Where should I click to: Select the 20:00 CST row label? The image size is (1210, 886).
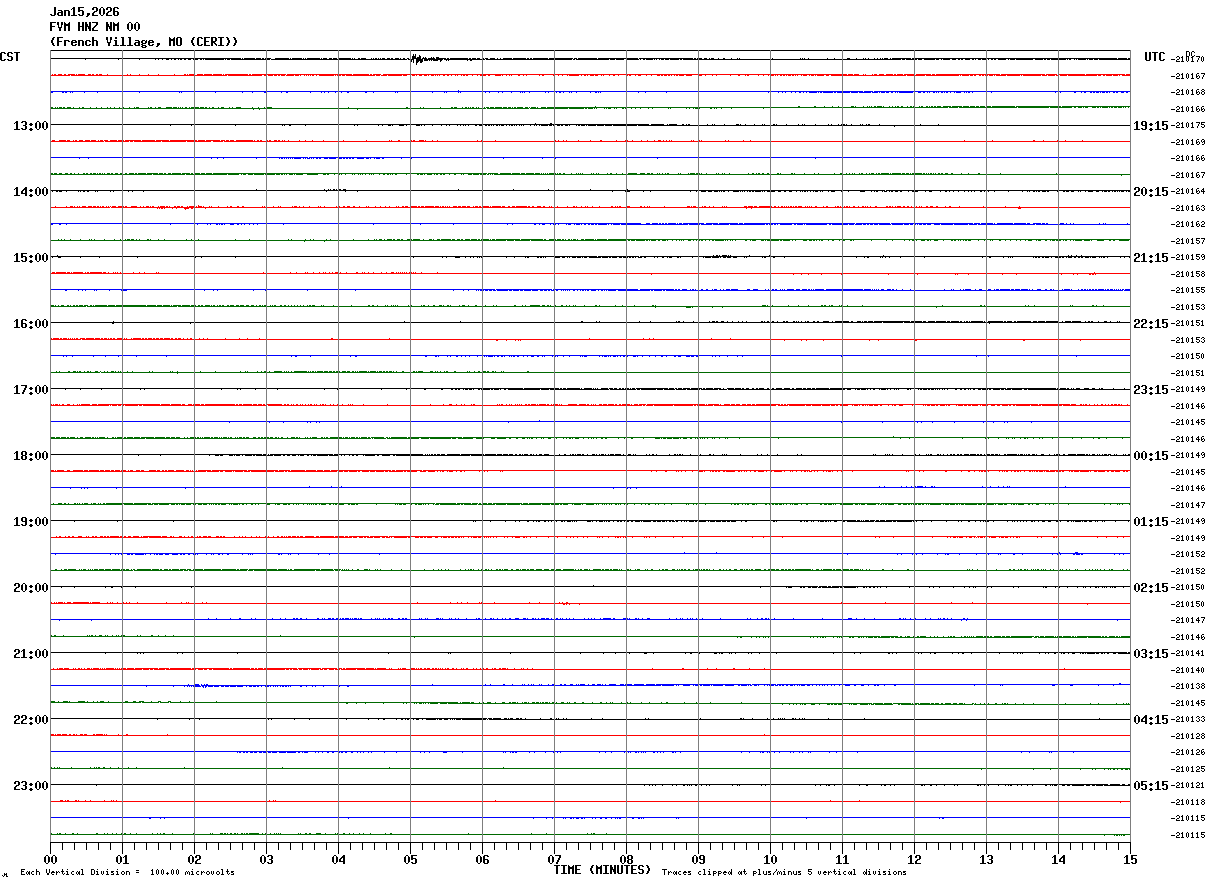coord(31,588)
